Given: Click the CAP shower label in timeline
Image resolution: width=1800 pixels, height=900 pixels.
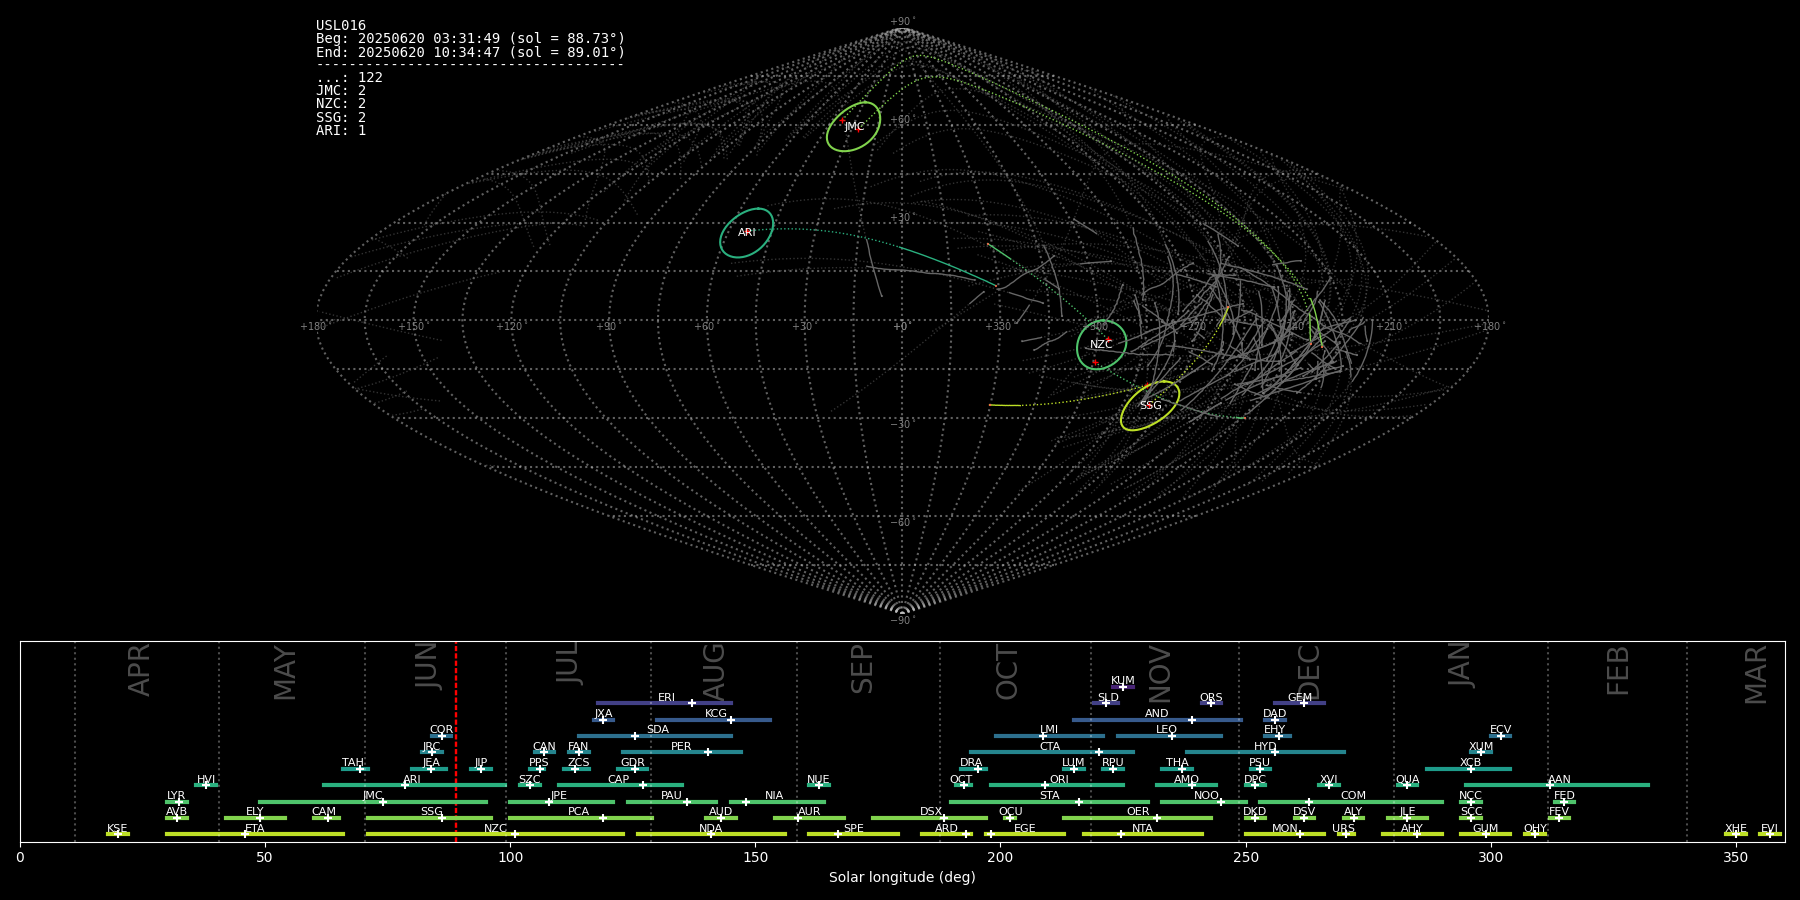Looking at the screenshot, I should click(x=619, y=780).
